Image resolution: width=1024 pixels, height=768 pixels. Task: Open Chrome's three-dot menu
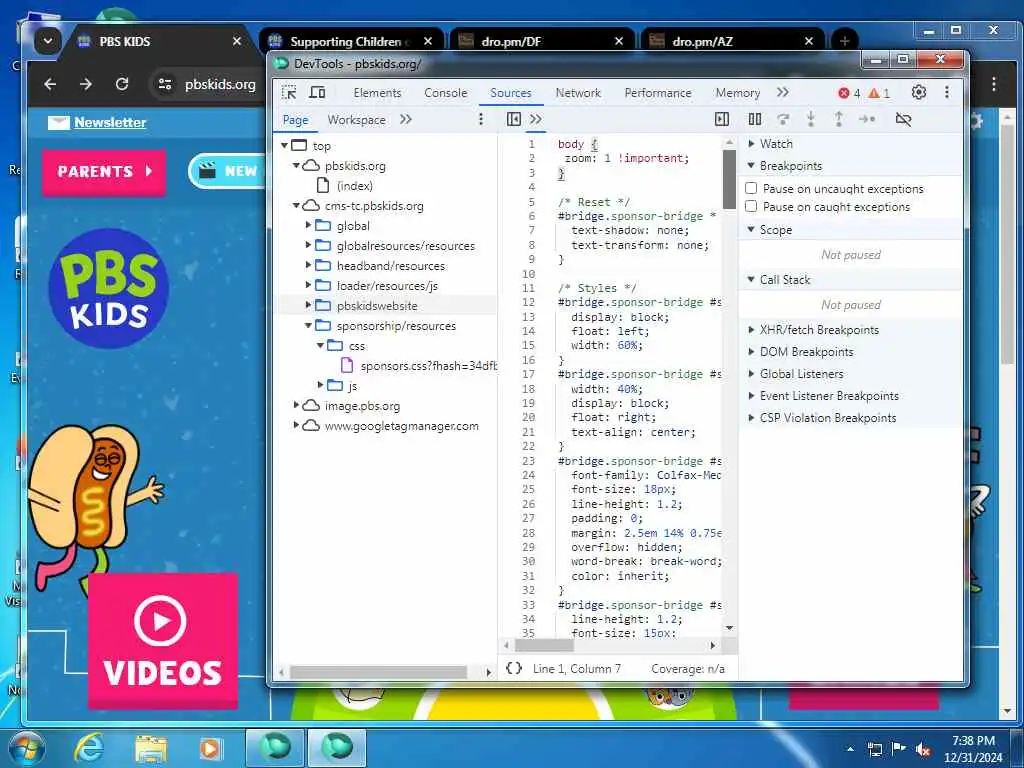(993, 84)
